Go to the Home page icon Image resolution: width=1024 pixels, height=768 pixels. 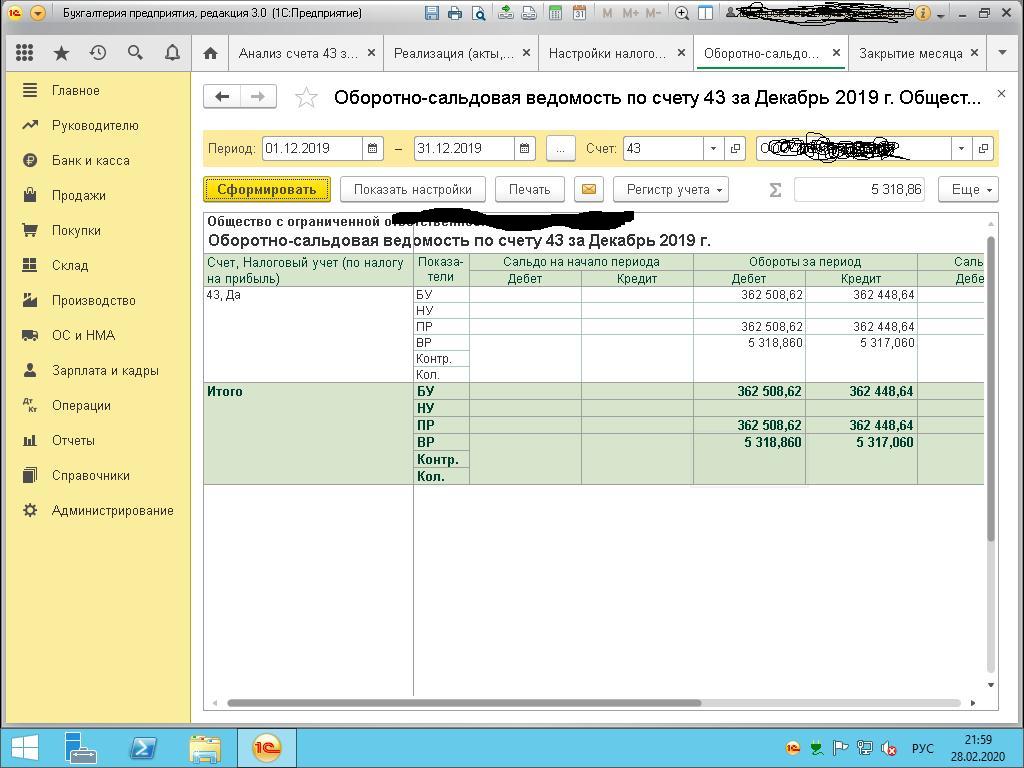click(x=210, y=53)
